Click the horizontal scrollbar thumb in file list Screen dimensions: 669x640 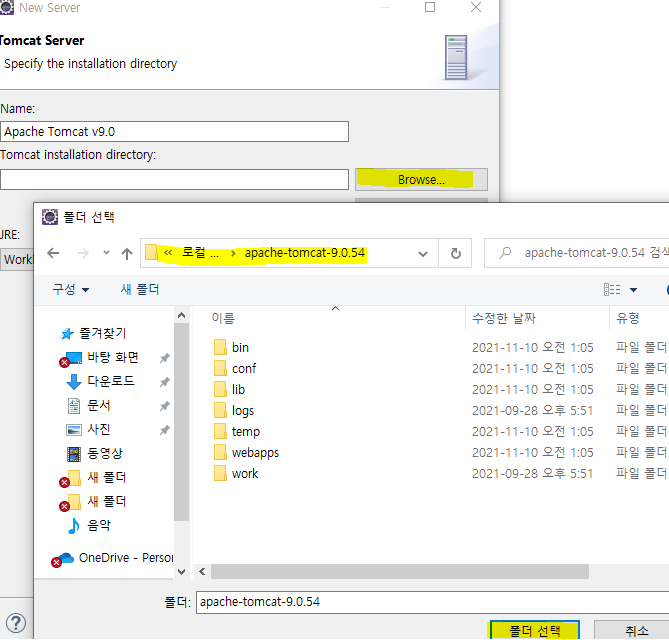[400, 571]
